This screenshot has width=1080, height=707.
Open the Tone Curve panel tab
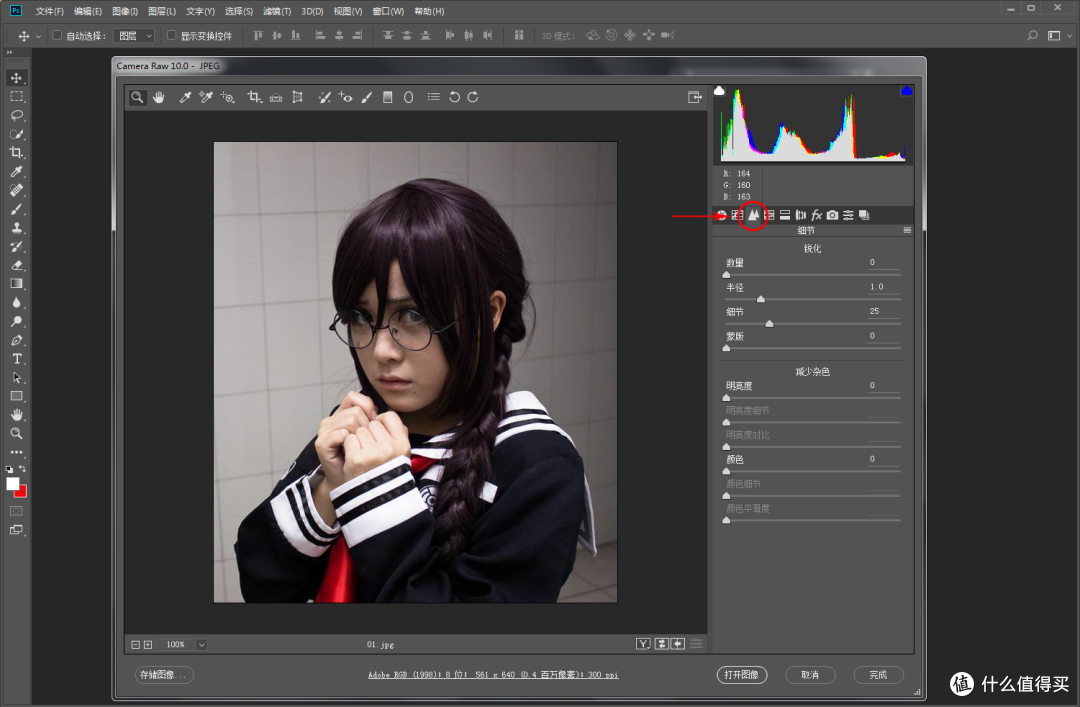[x=737, y=214]
